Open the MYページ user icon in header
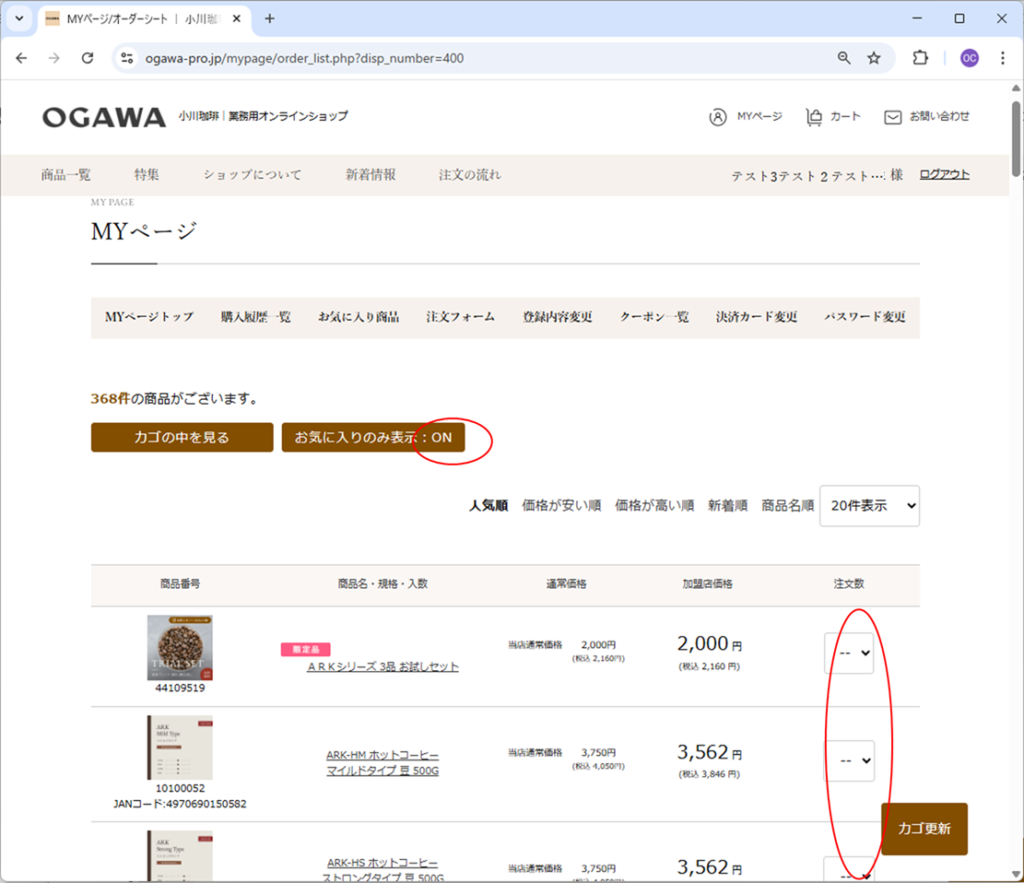This screenshot has height=883, width=1024. [718, 117]
